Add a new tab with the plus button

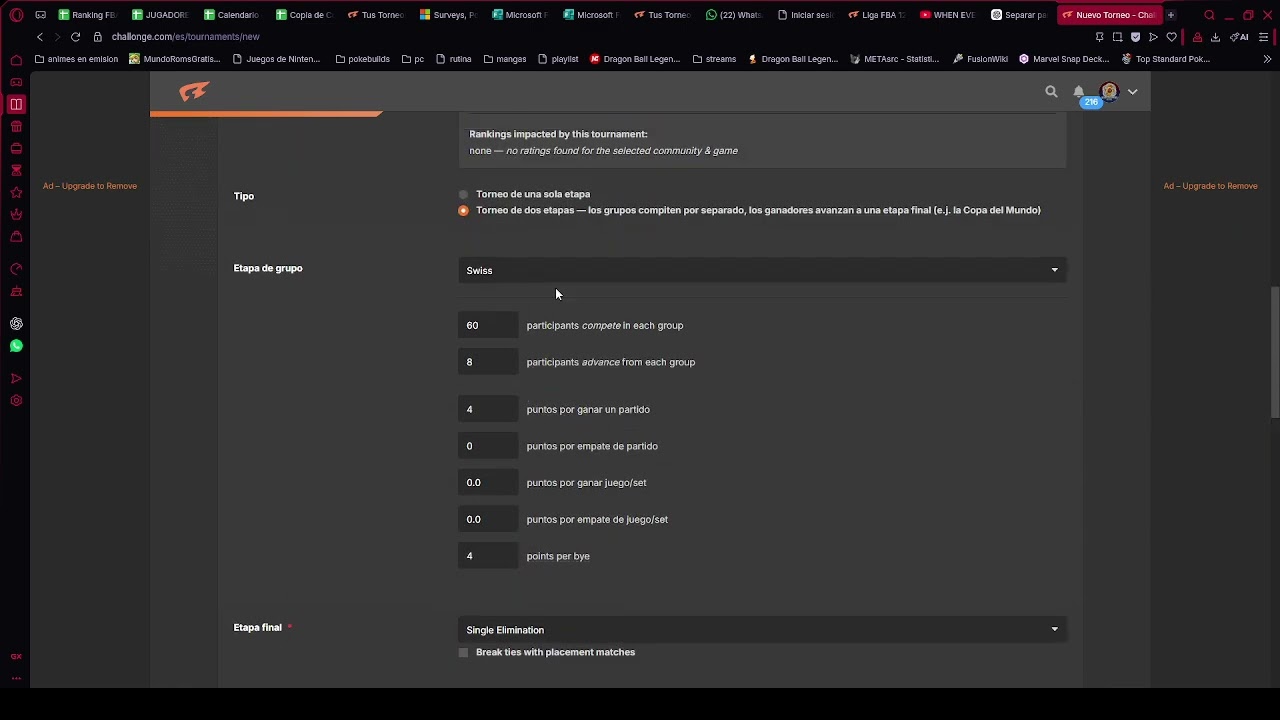click(1171, 15)
